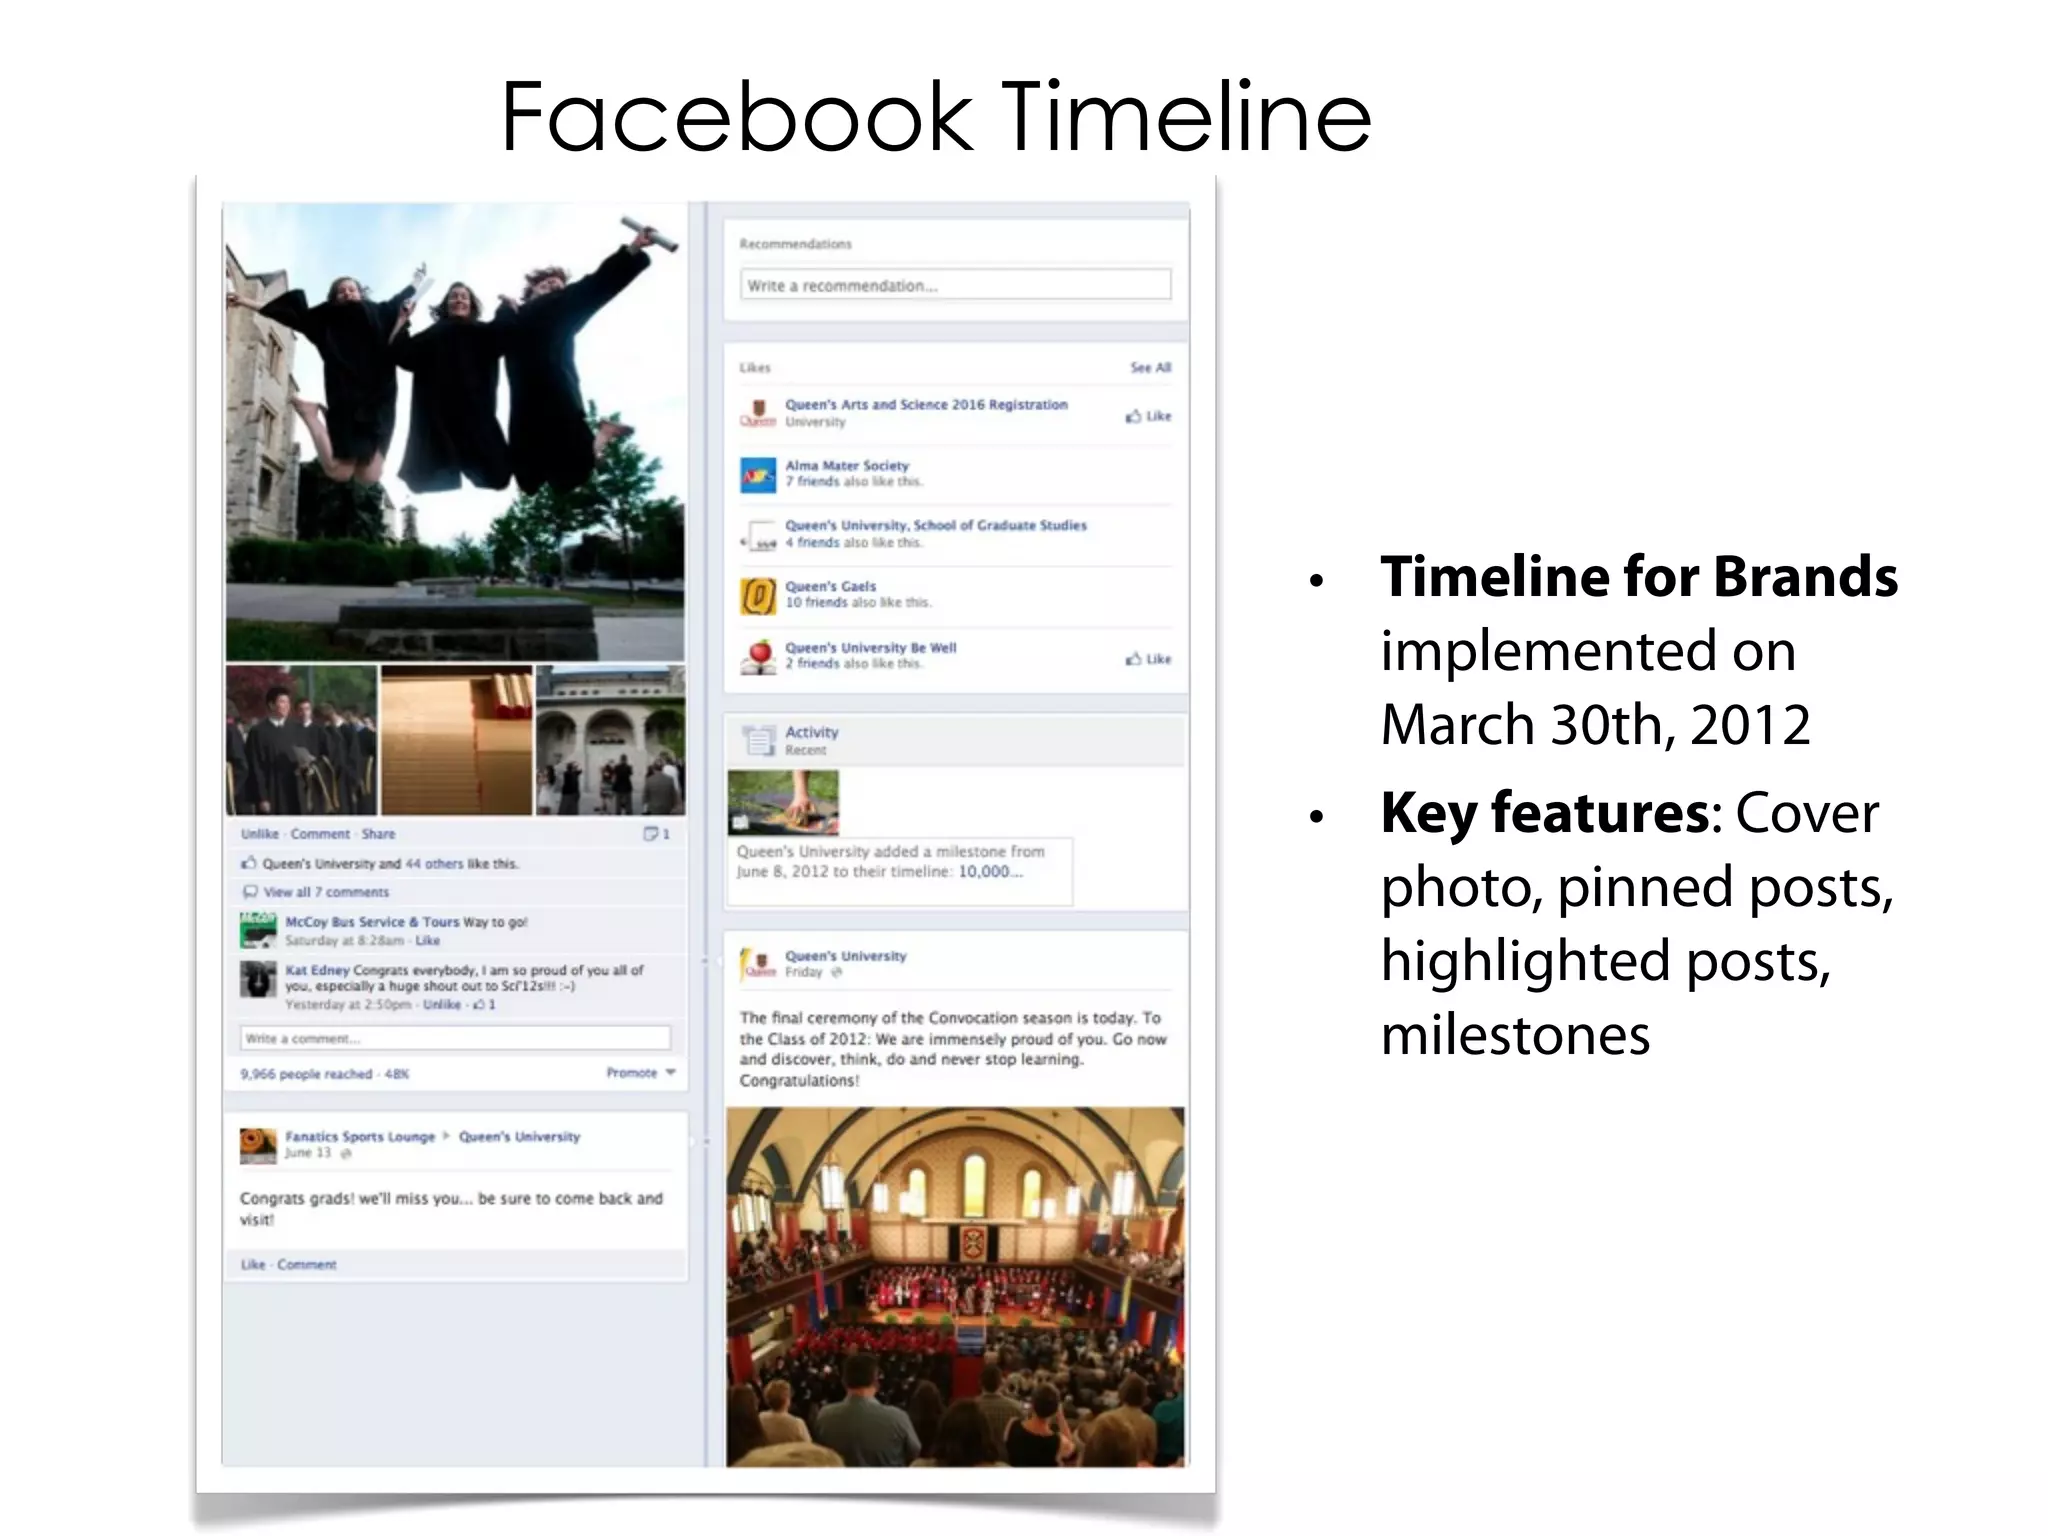Click Fanatics Sports Lounge avatar icon
Screen dimensions: 2048x1536
(x=258, y=1146)
